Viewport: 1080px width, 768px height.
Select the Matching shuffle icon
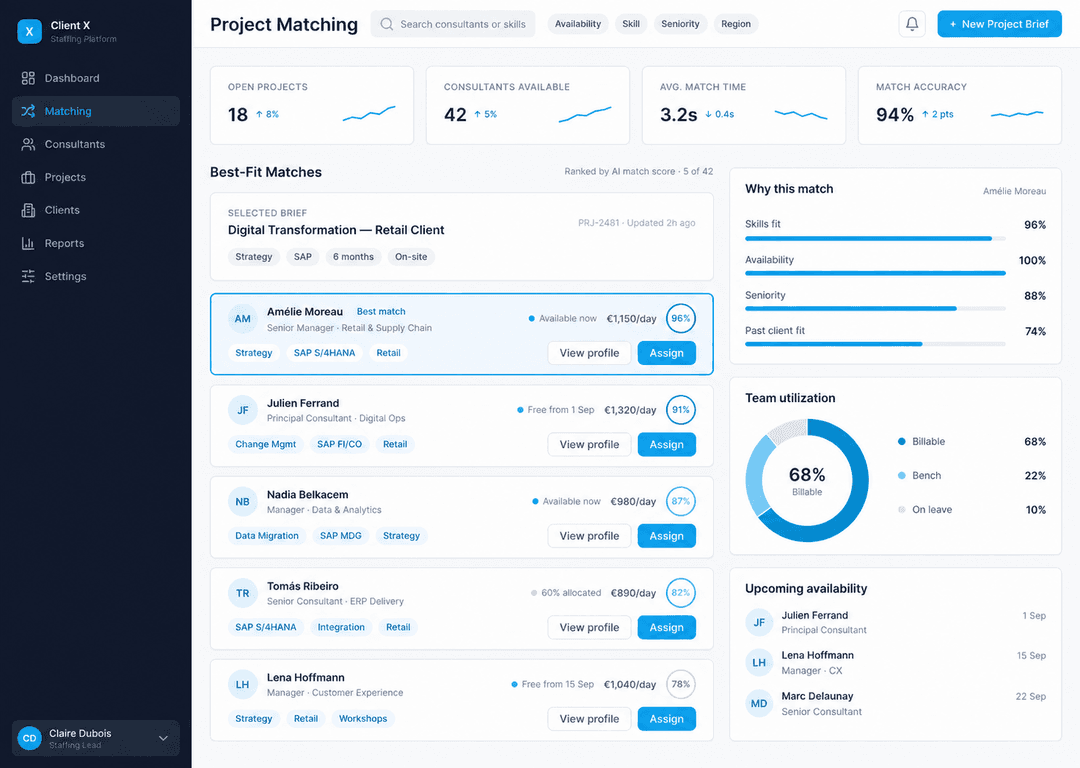tap(28, 112)
